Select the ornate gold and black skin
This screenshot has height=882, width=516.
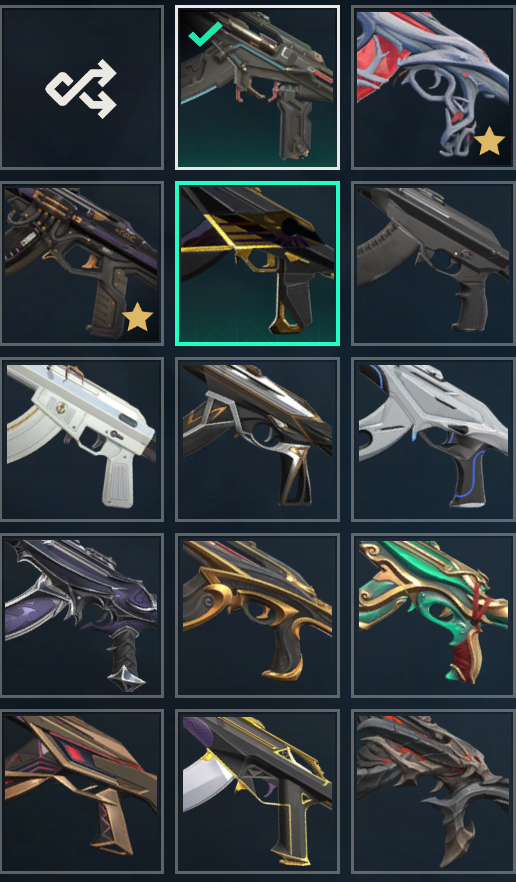(258, 615)
